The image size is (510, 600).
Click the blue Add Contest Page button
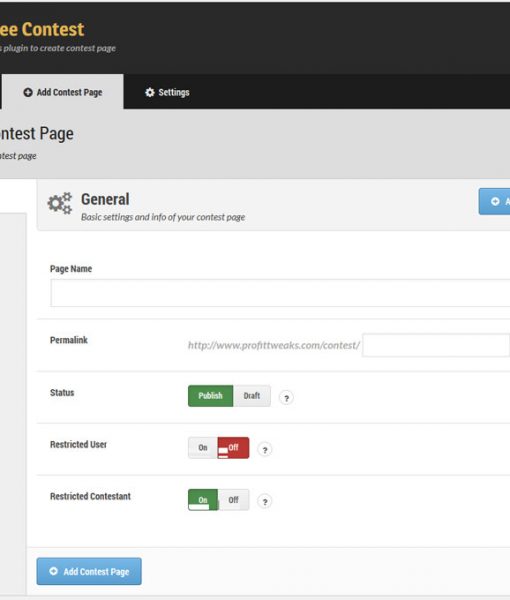point(89,571)
